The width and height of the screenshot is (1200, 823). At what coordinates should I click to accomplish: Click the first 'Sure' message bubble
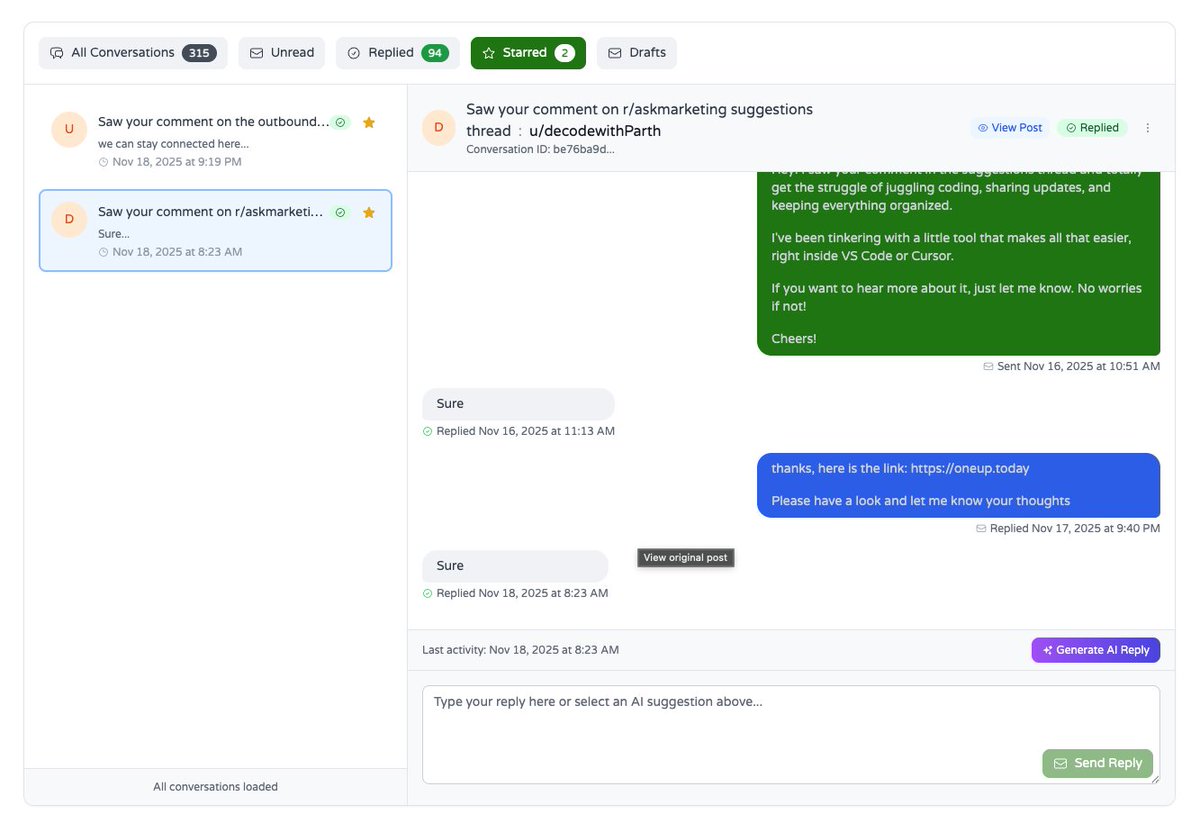518,404
